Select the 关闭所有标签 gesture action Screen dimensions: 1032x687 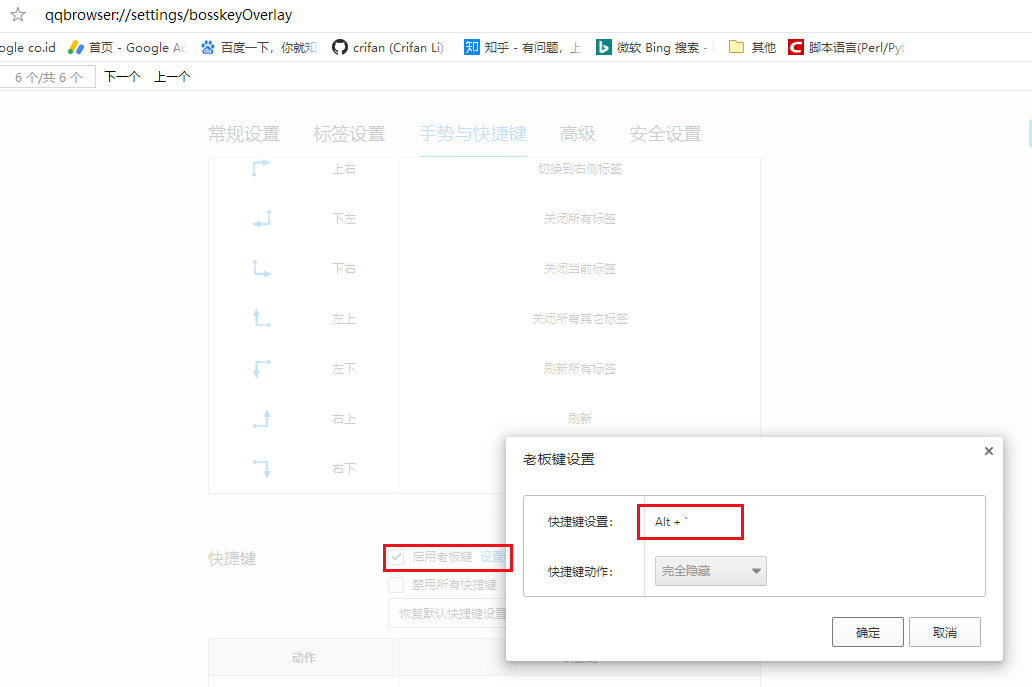coord(580,218)
